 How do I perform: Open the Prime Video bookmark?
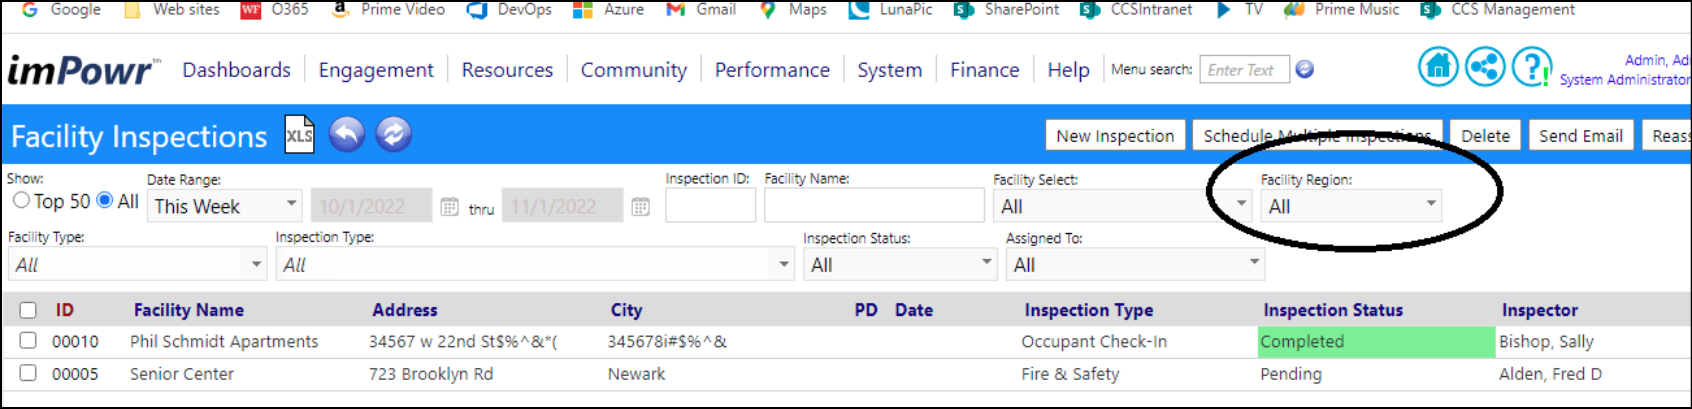coord(388,10)
